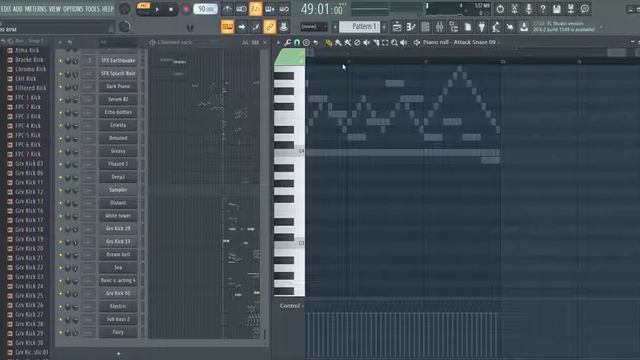Open the Control event lane selector
The width and height of the screenshot is (640, 360).
291,306
